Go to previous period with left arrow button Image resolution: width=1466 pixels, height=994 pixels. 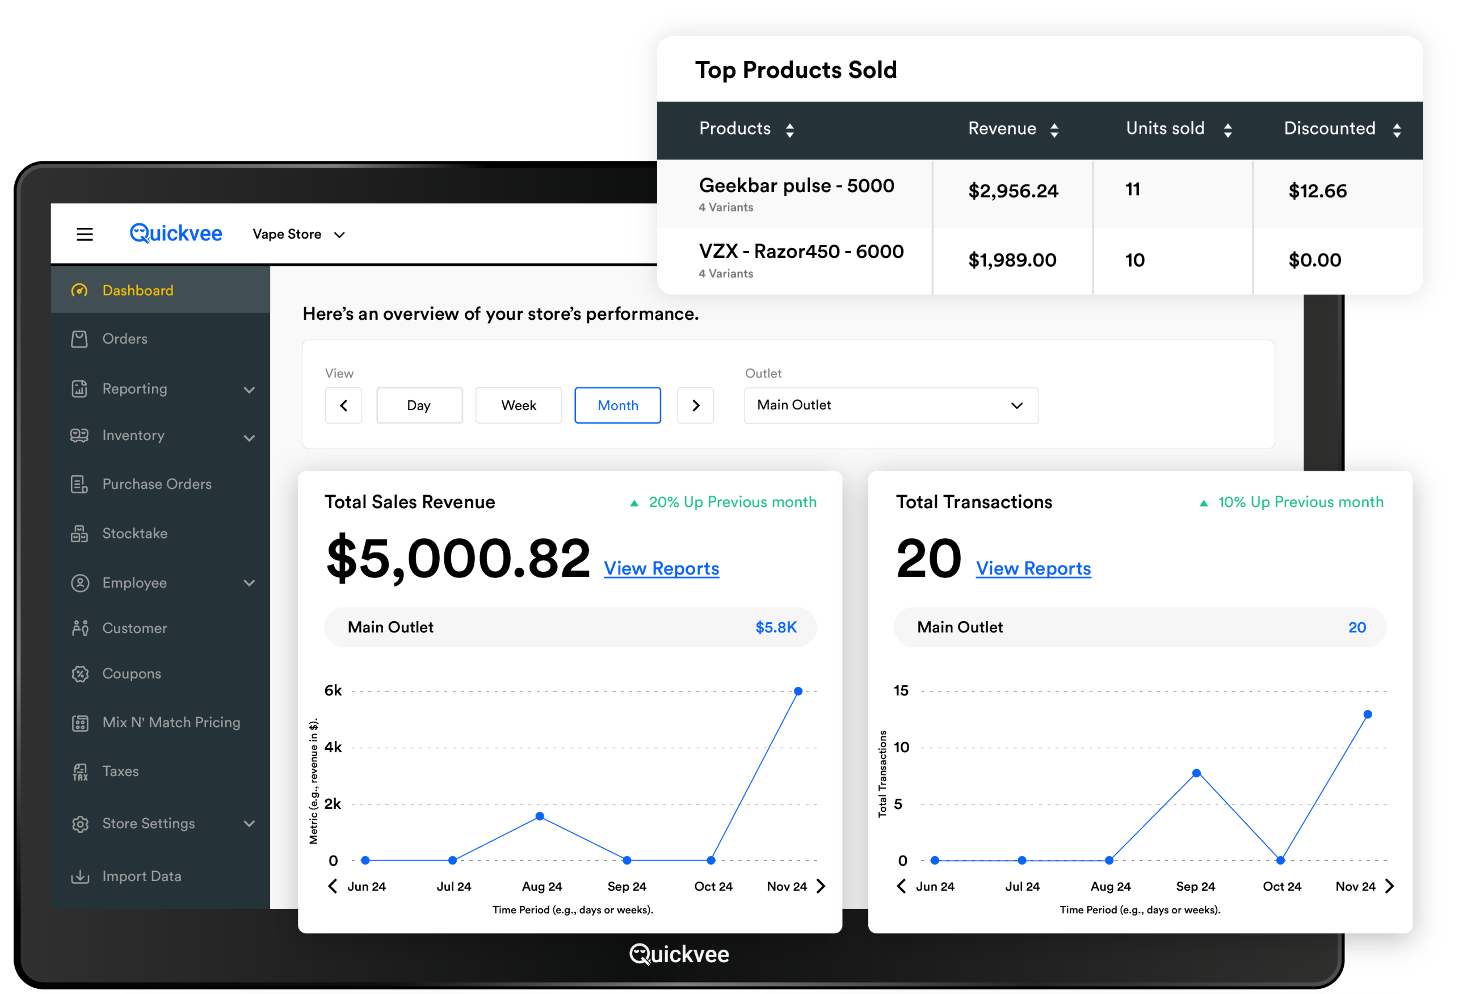click(x=343, y=405)
